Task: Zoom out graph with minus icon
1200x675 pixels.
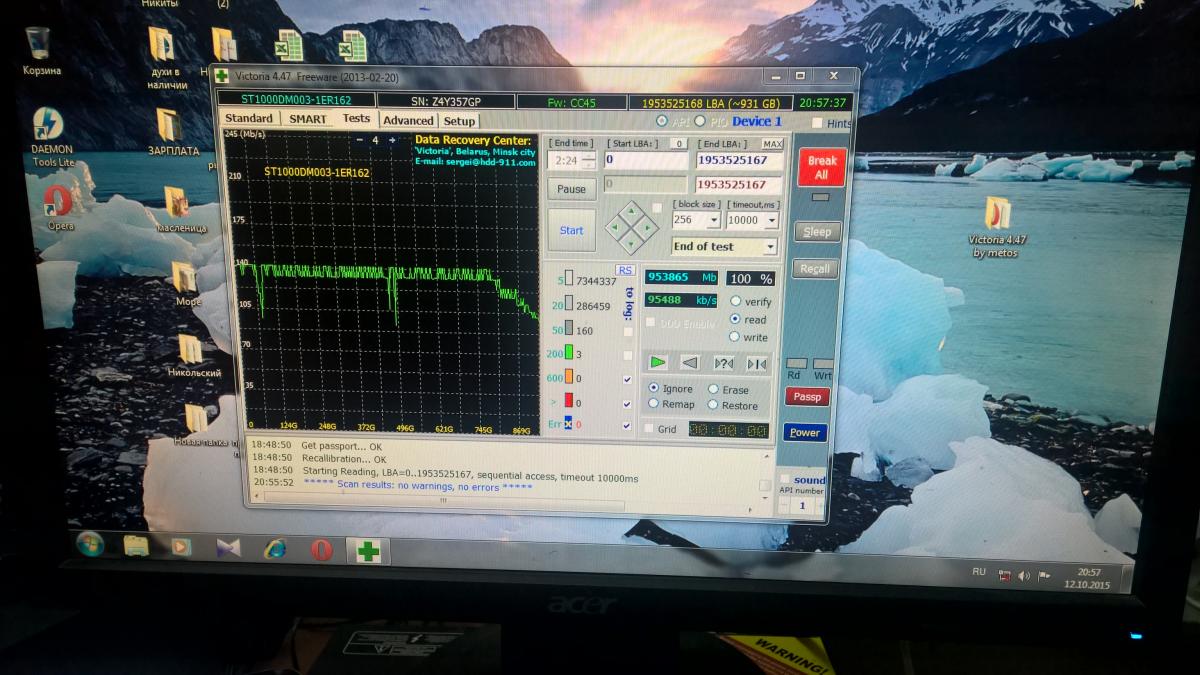Action: (361, 140)
